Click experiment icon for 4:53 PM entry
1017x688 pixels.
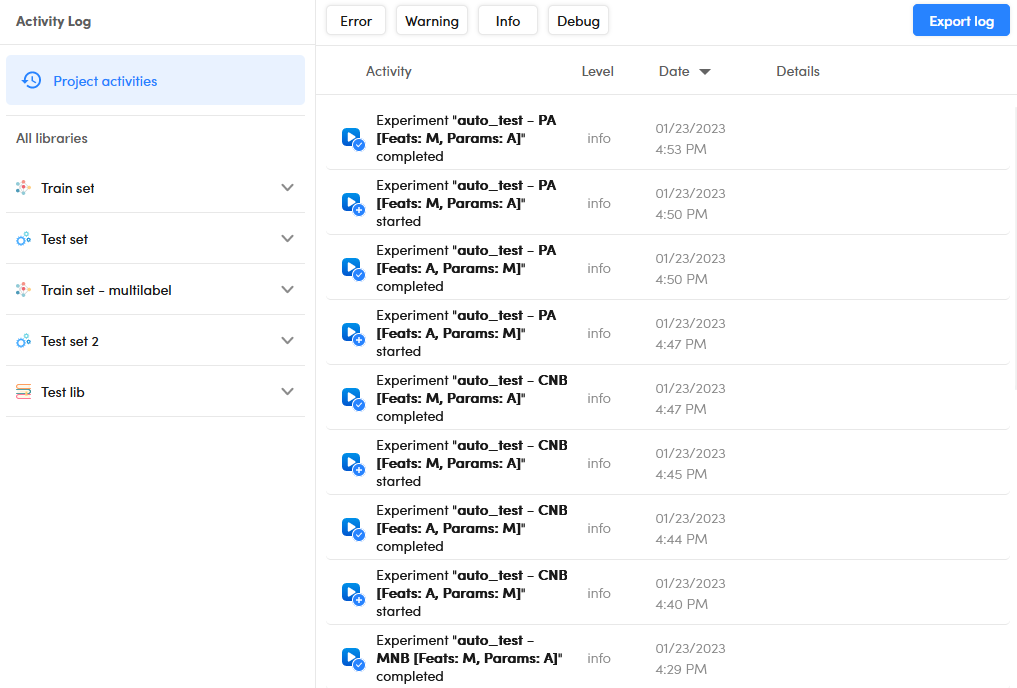coord(352,138)
